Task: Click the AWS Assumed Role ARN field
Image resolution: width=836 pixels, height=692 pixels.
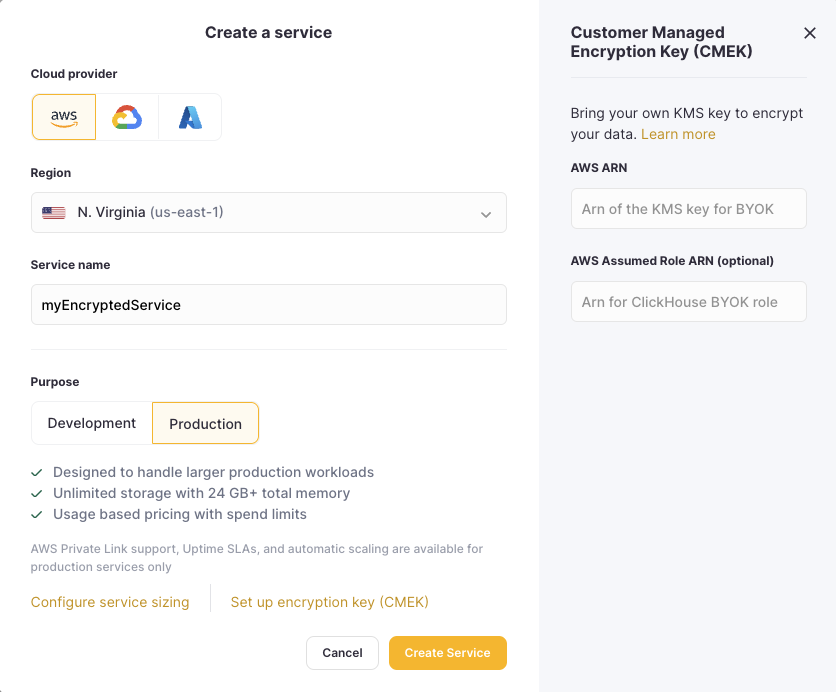Action: (688, 301)
